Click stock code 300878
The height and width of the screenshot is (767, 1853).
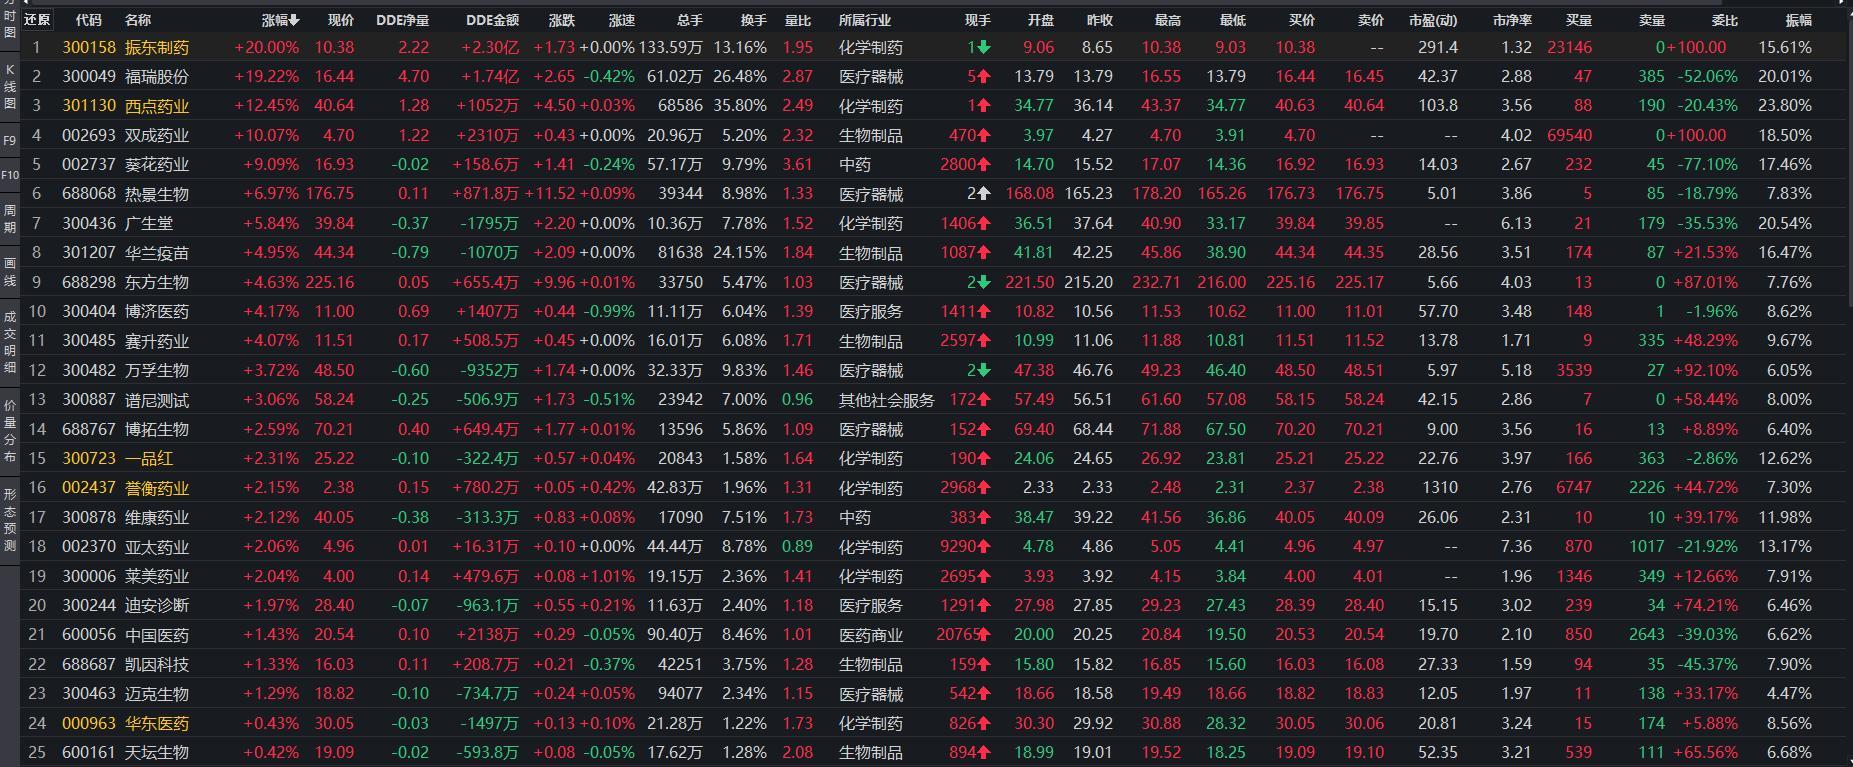click(x=89, y=517)
